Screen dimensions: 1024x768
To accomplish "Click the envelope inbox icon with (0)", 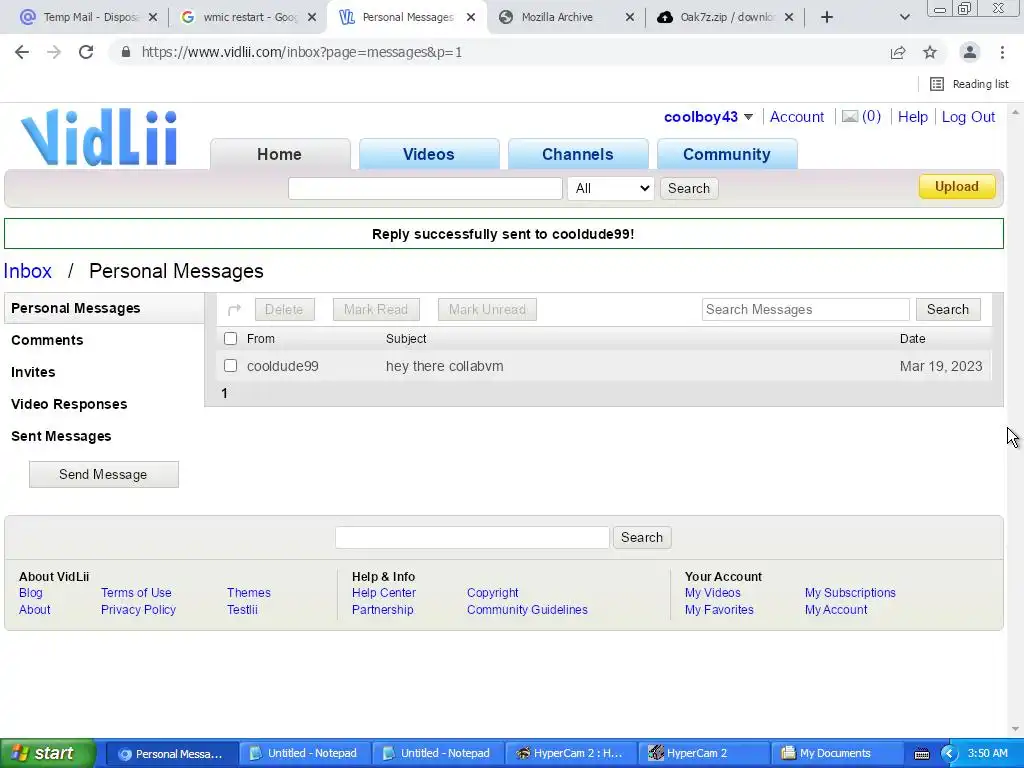I will (861, 117).
